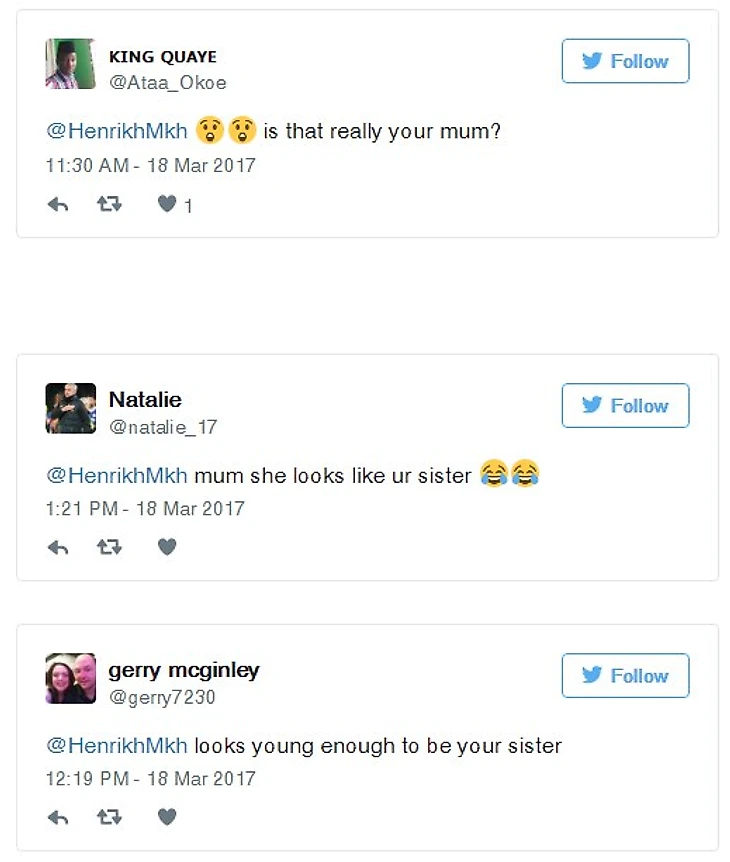This screenshot has height=862, width=730.
Task: Reply to Natalie's tweet
Action: point(58,547)
